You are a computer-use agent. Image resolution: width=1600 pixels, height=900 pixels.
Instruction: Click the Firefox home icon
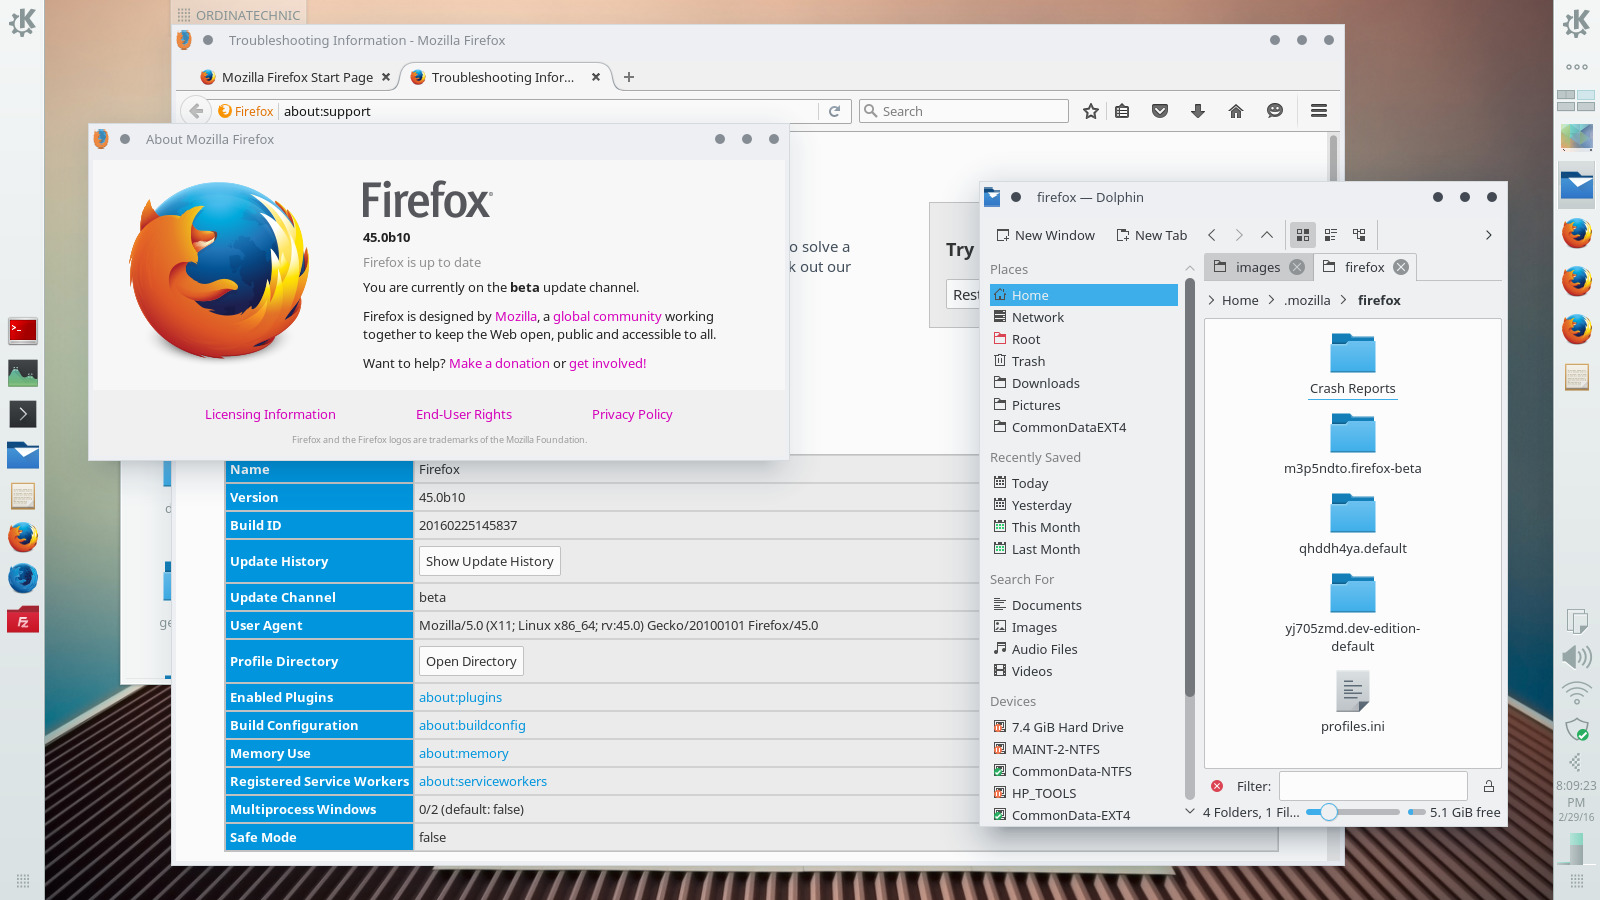tap(1236, 111)
